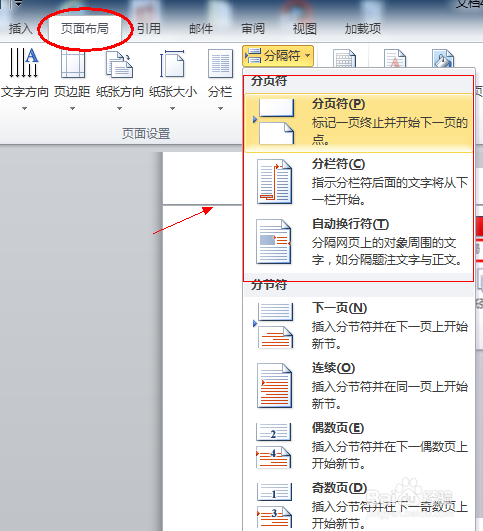Click the page color paint bucket icon
The image size is (483, 531).
pyautogui.click(x=443, y=58)
